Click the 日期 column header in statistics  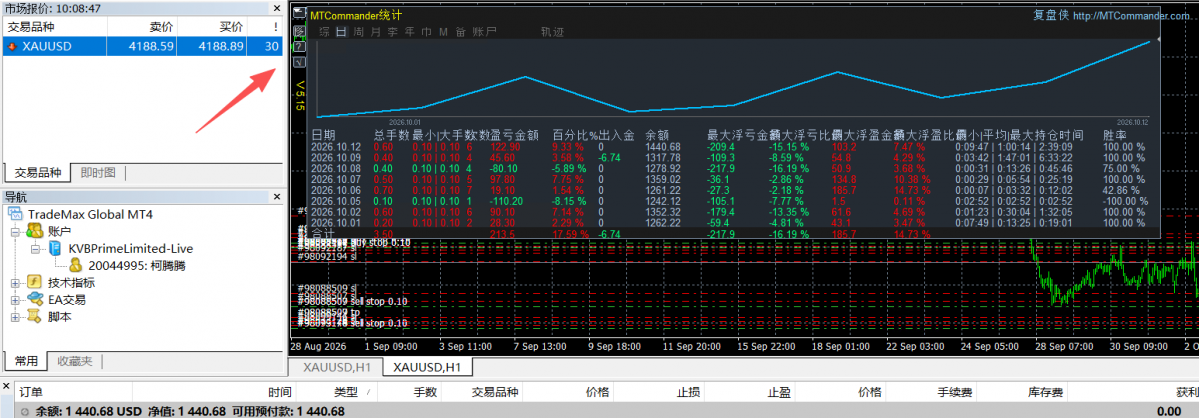[324, 134]
